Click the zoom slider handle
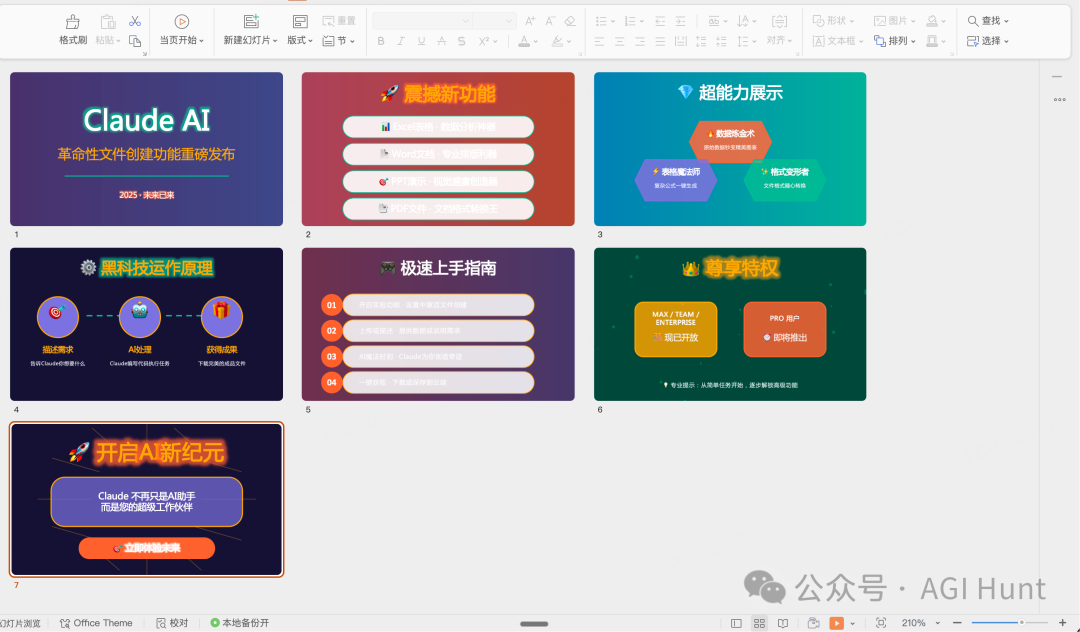This screenshot has width=1080, height=632. click(x=1021, y=623)
